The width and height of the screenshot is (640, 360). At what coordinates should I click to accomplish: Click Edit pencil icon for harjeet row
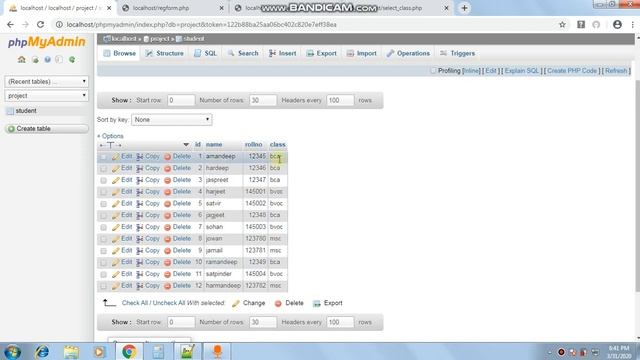pyautogui.click(x=116, y=192)
